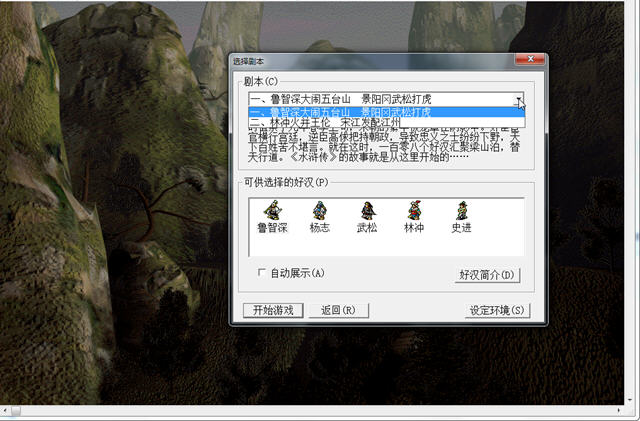The width and height of the screenshot is (640, 421).
Task: Go back with 返回(R) button
Action: tap(338, 310)
